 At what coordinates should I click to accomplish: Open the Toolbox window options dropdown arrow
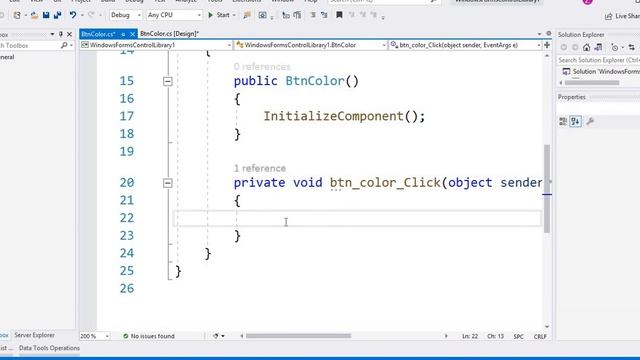[x=52, y=35]
